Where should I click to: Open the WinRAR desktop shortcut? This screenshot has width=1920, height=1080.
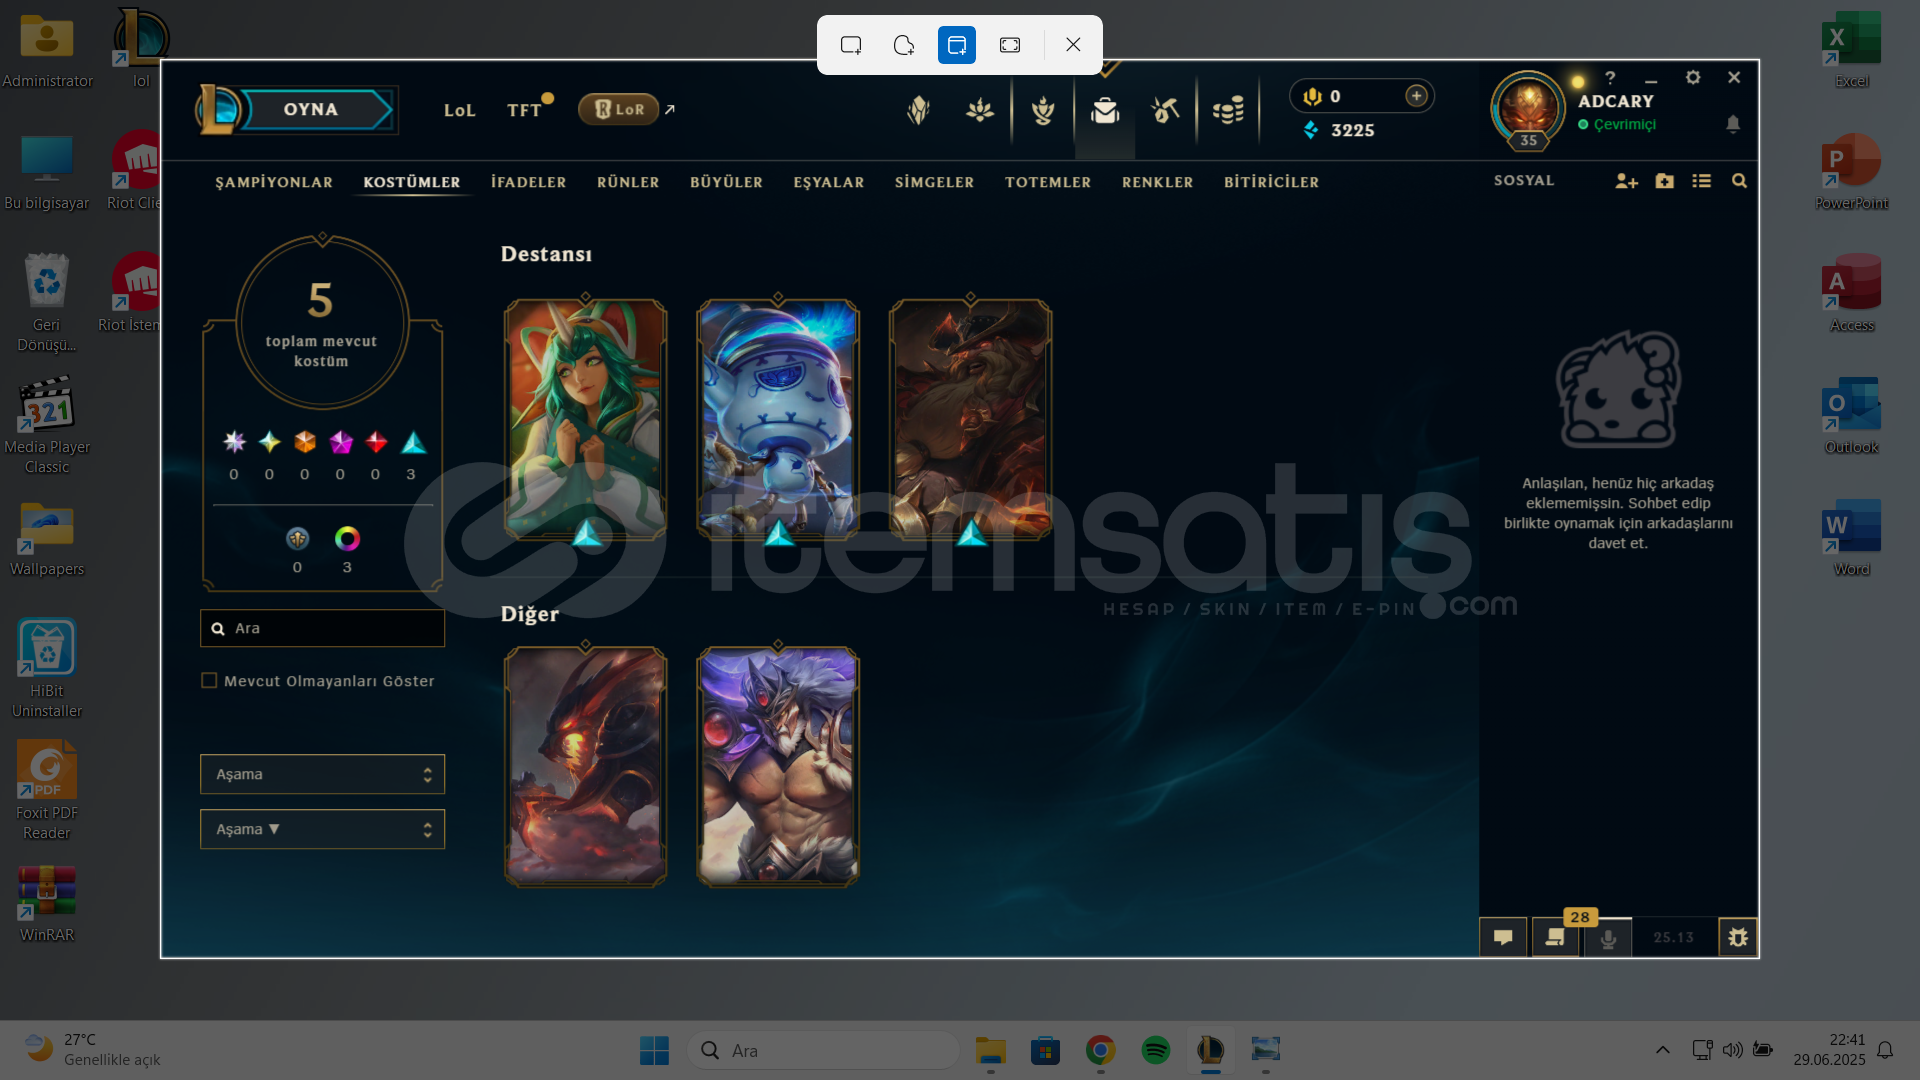[x=47, y=905]
